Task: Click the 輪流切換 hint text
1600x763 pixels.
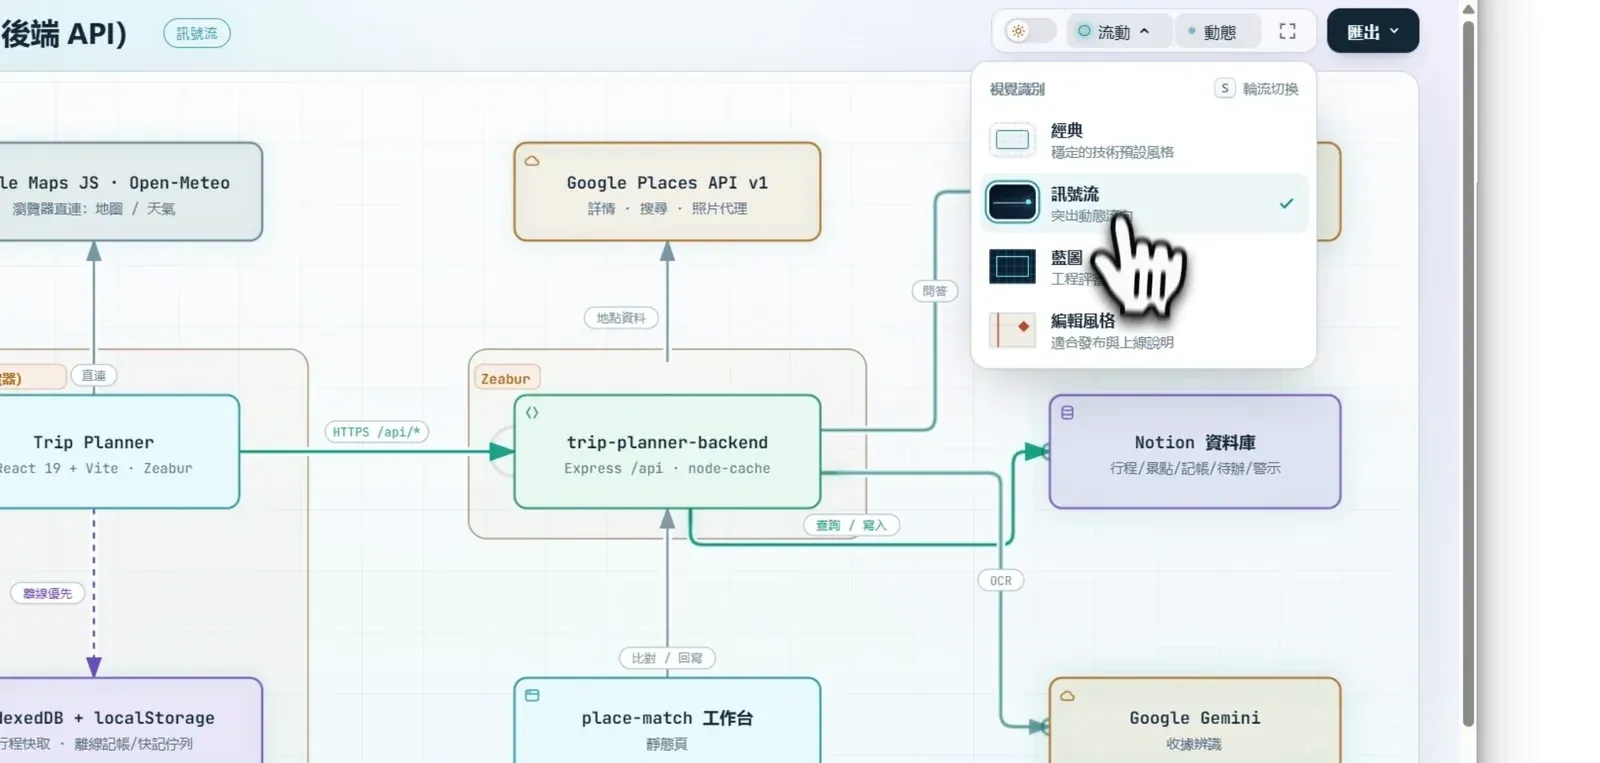Action: tap(1270, 89)
